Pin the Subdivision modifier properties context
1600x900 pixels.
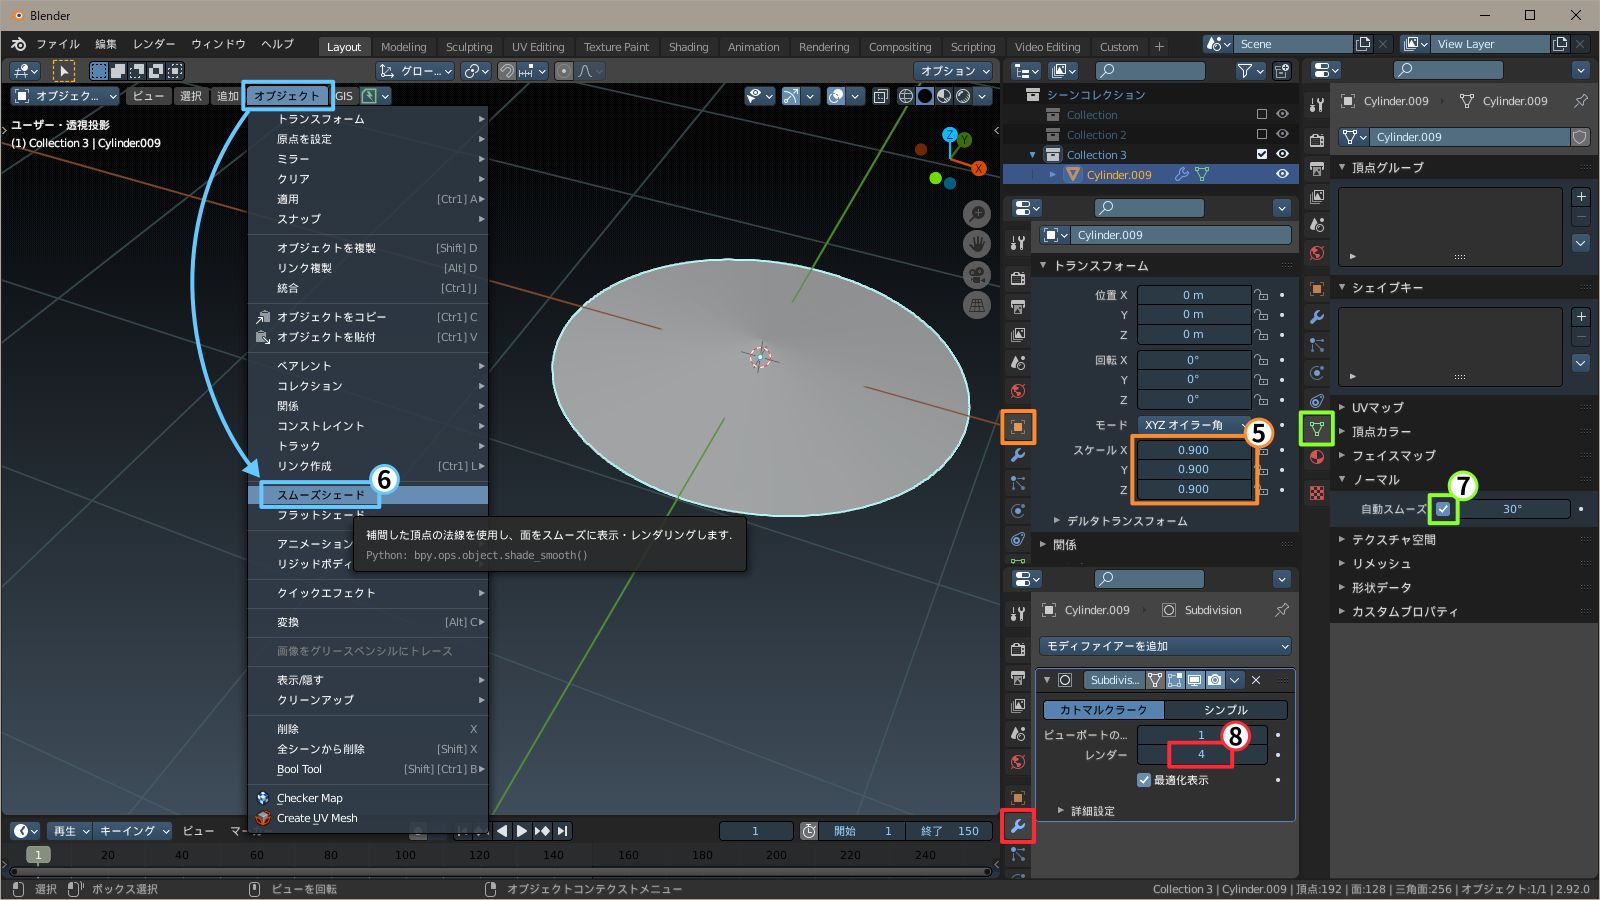tap(1282, 610)
